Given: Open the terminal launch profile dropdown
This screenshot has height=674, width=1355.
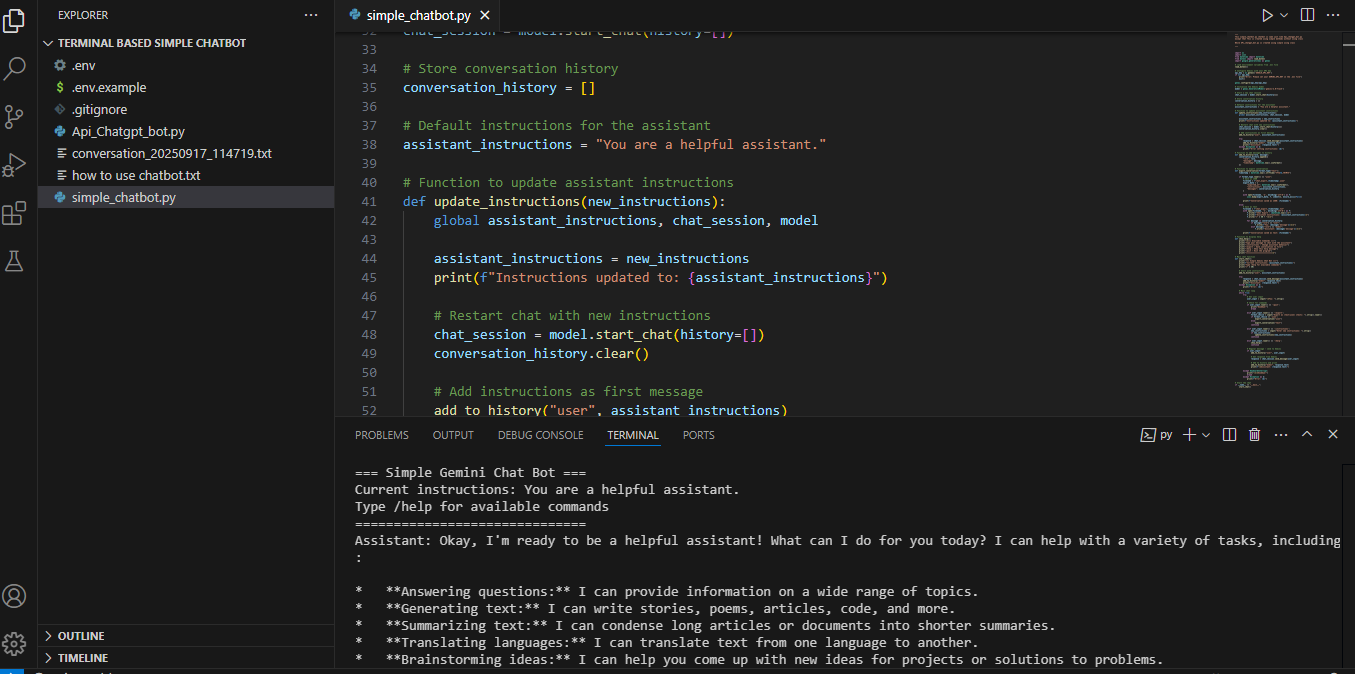Looking at the screenshot, I should click(x=1206, y=435).
